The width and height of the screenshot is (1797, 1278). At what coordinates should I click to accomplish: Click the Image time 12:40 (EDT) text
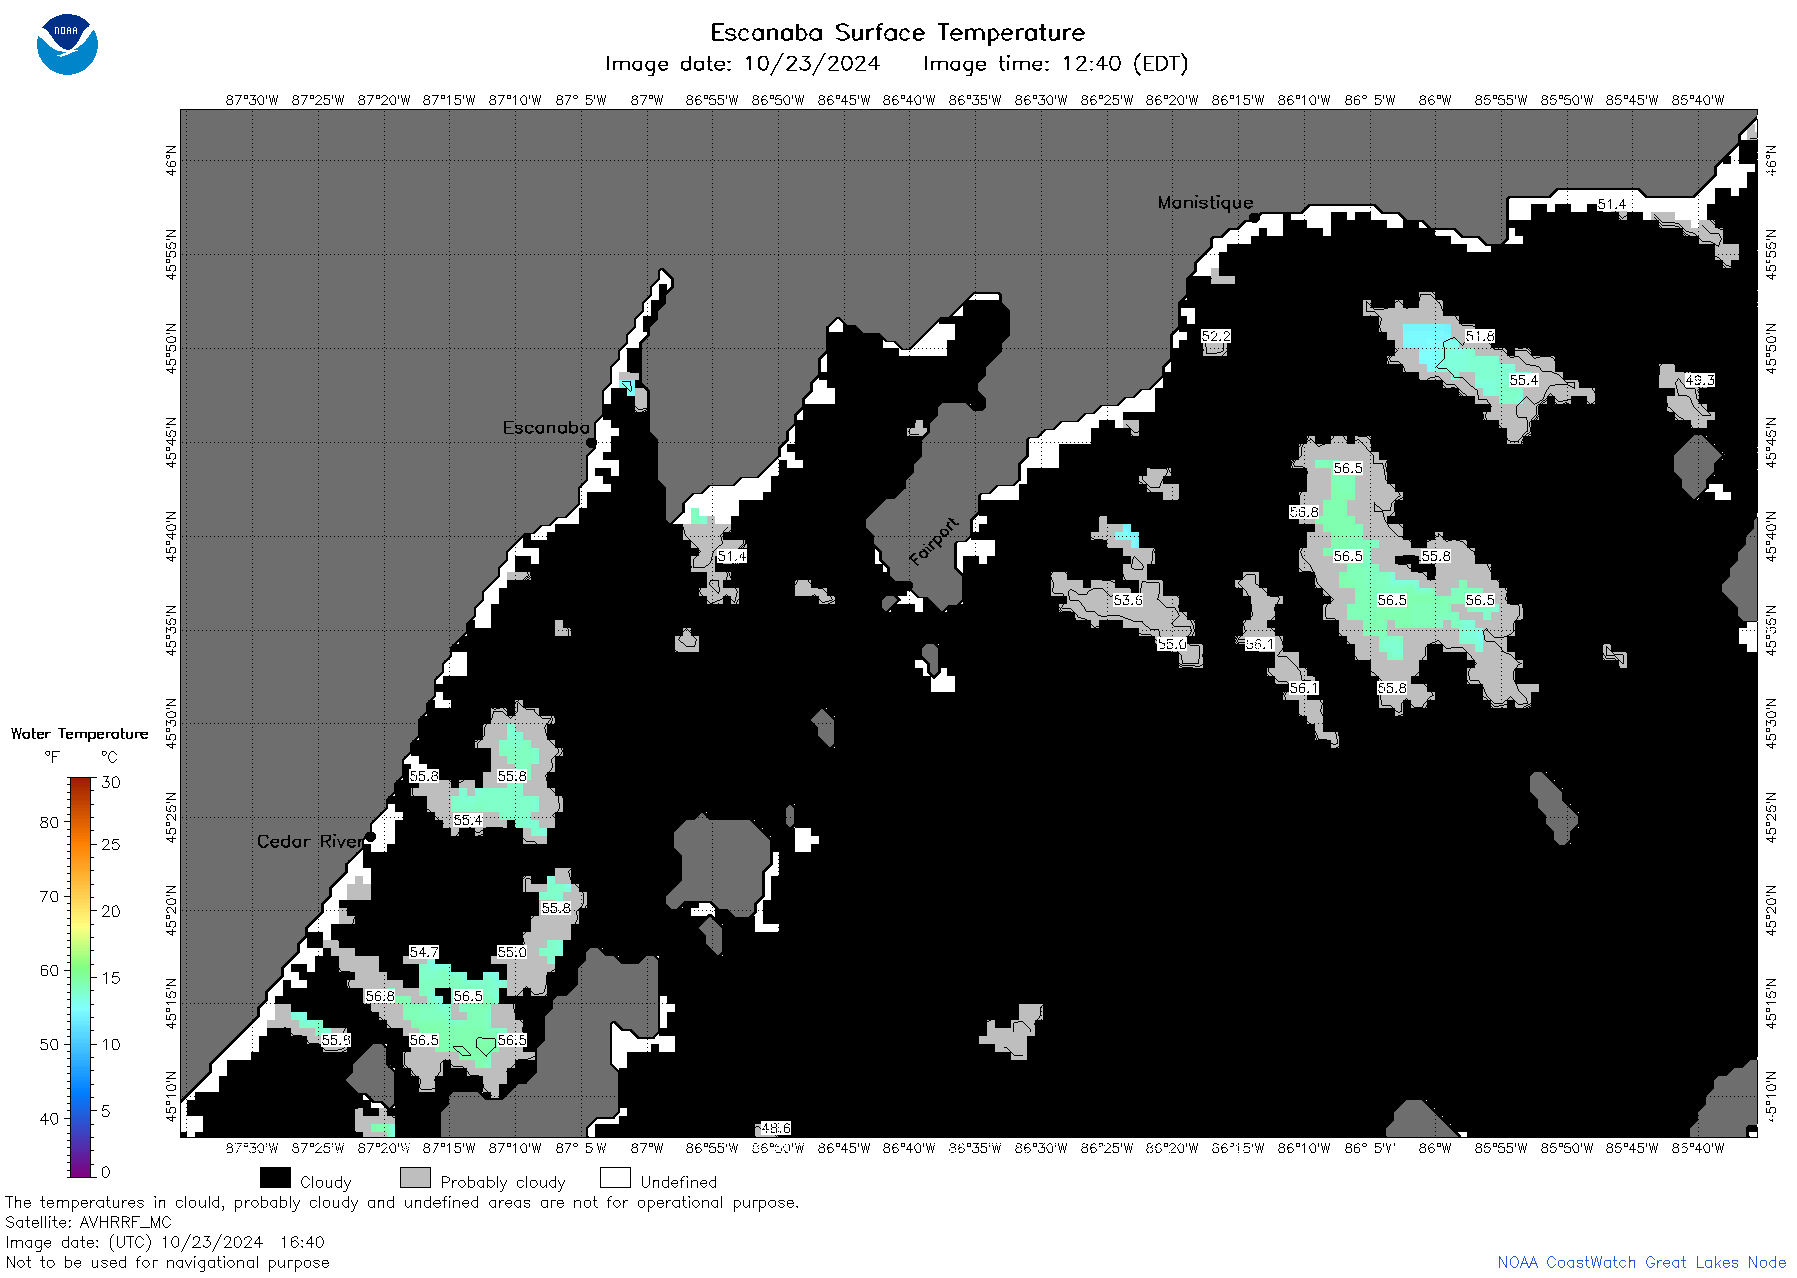point(1055,64)
